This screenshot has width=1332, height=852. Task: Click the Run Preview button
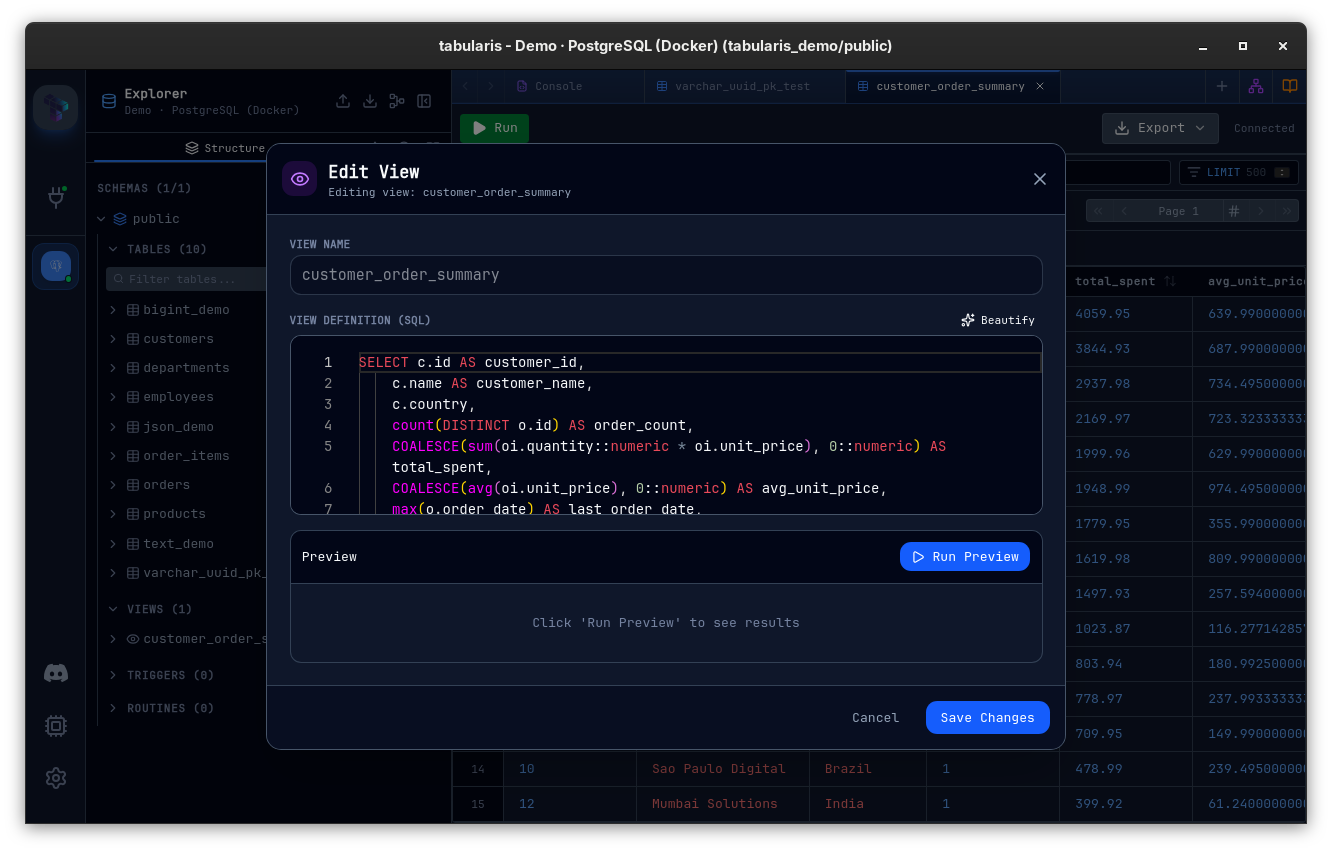point(965,557)
